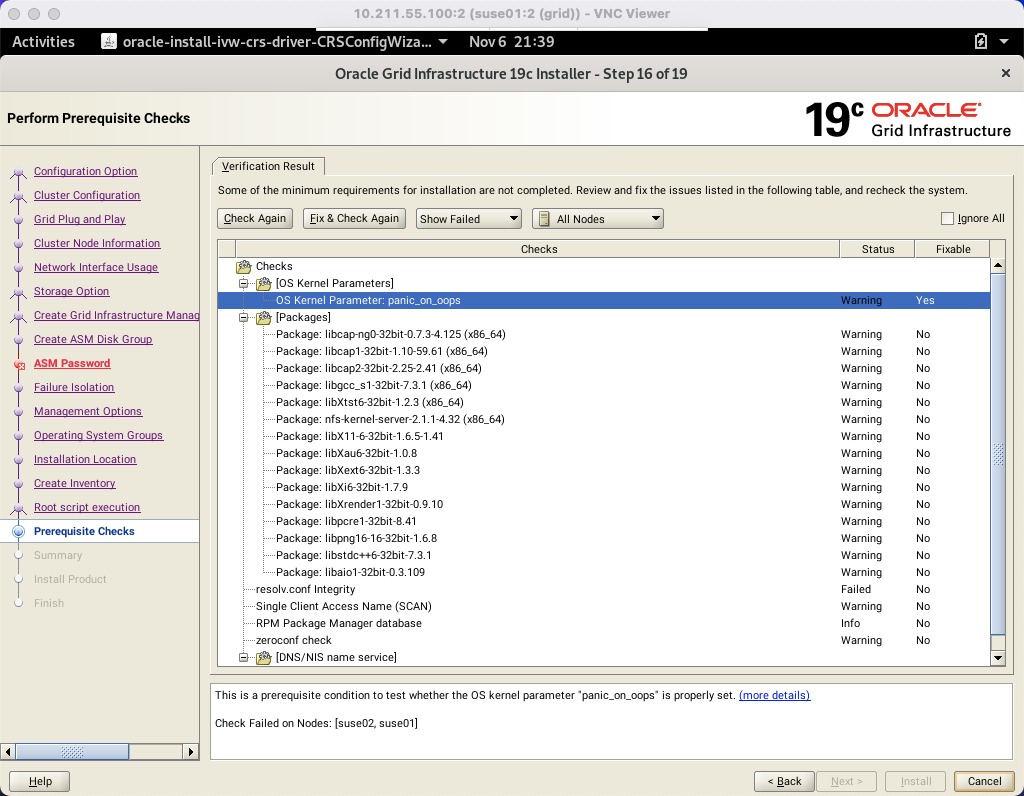The image size is (1024, 796).
Task: Open the application menu dropdown arrow
Action: point(443,42)
